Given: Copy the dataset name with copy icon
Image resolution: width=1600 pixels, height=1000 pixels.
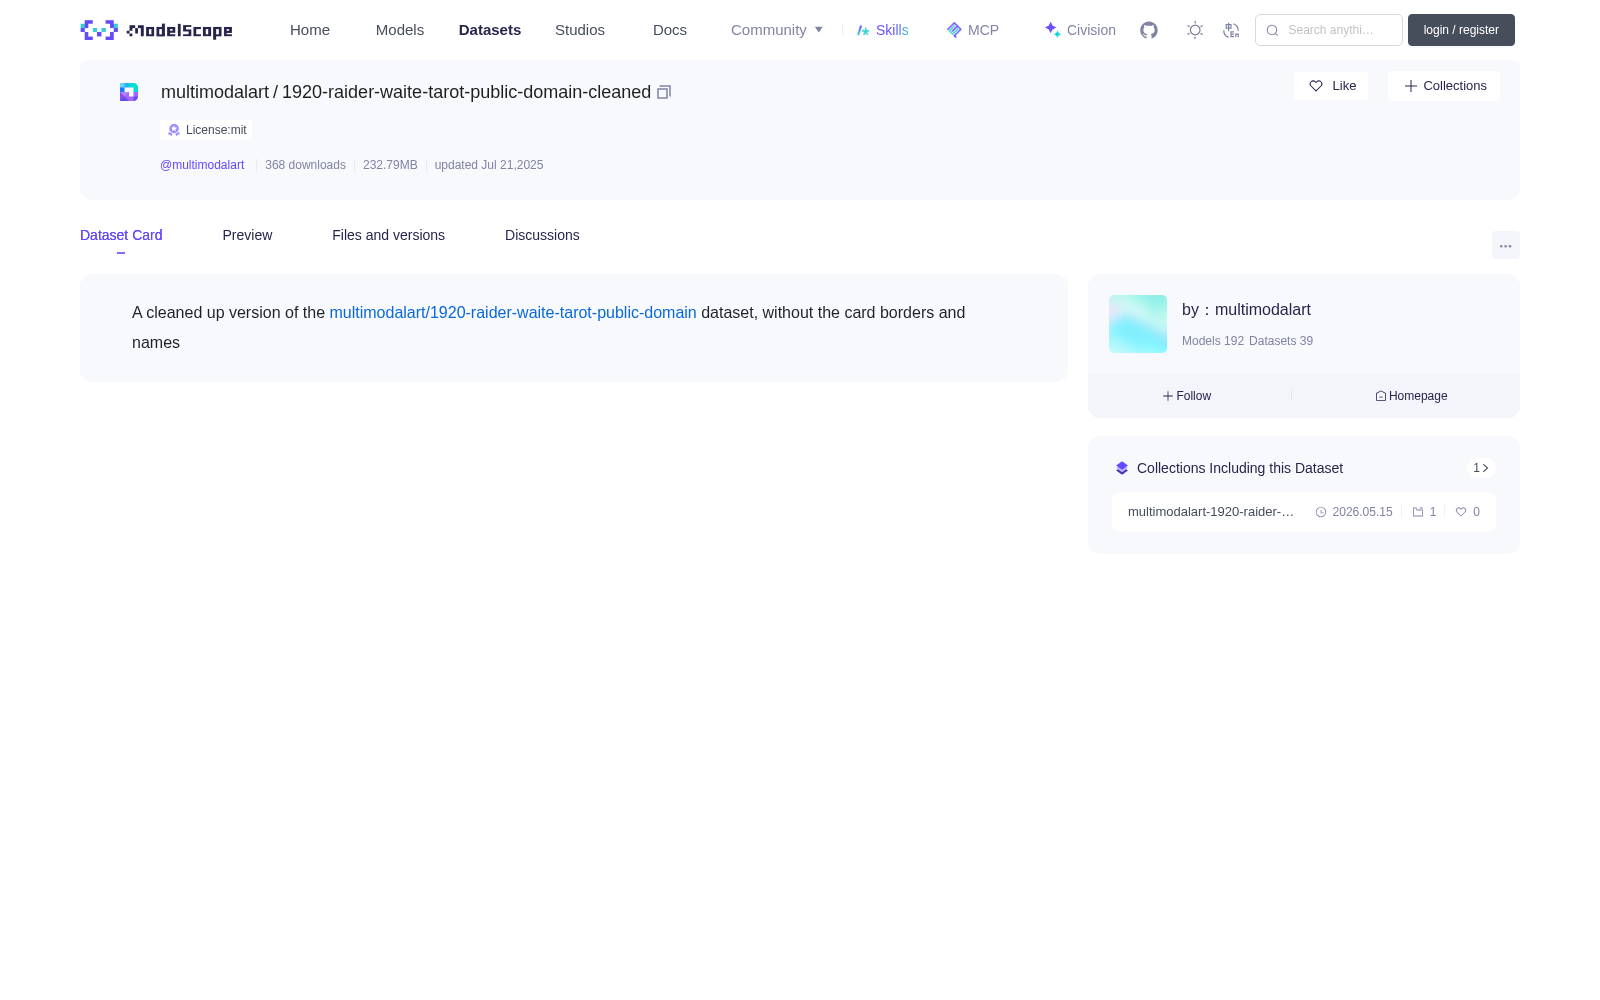Looking at the screenshot, I should click(664, 92).
